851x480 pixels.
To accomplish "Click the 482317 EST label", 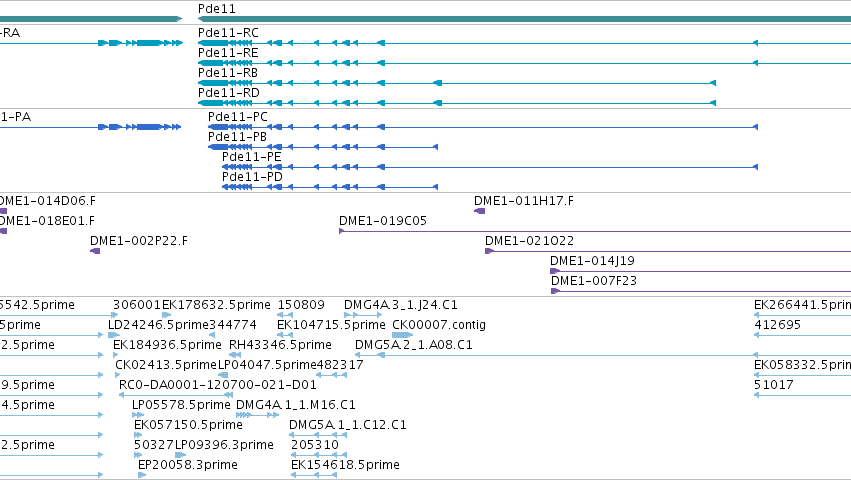I will [x=340, y=365].
